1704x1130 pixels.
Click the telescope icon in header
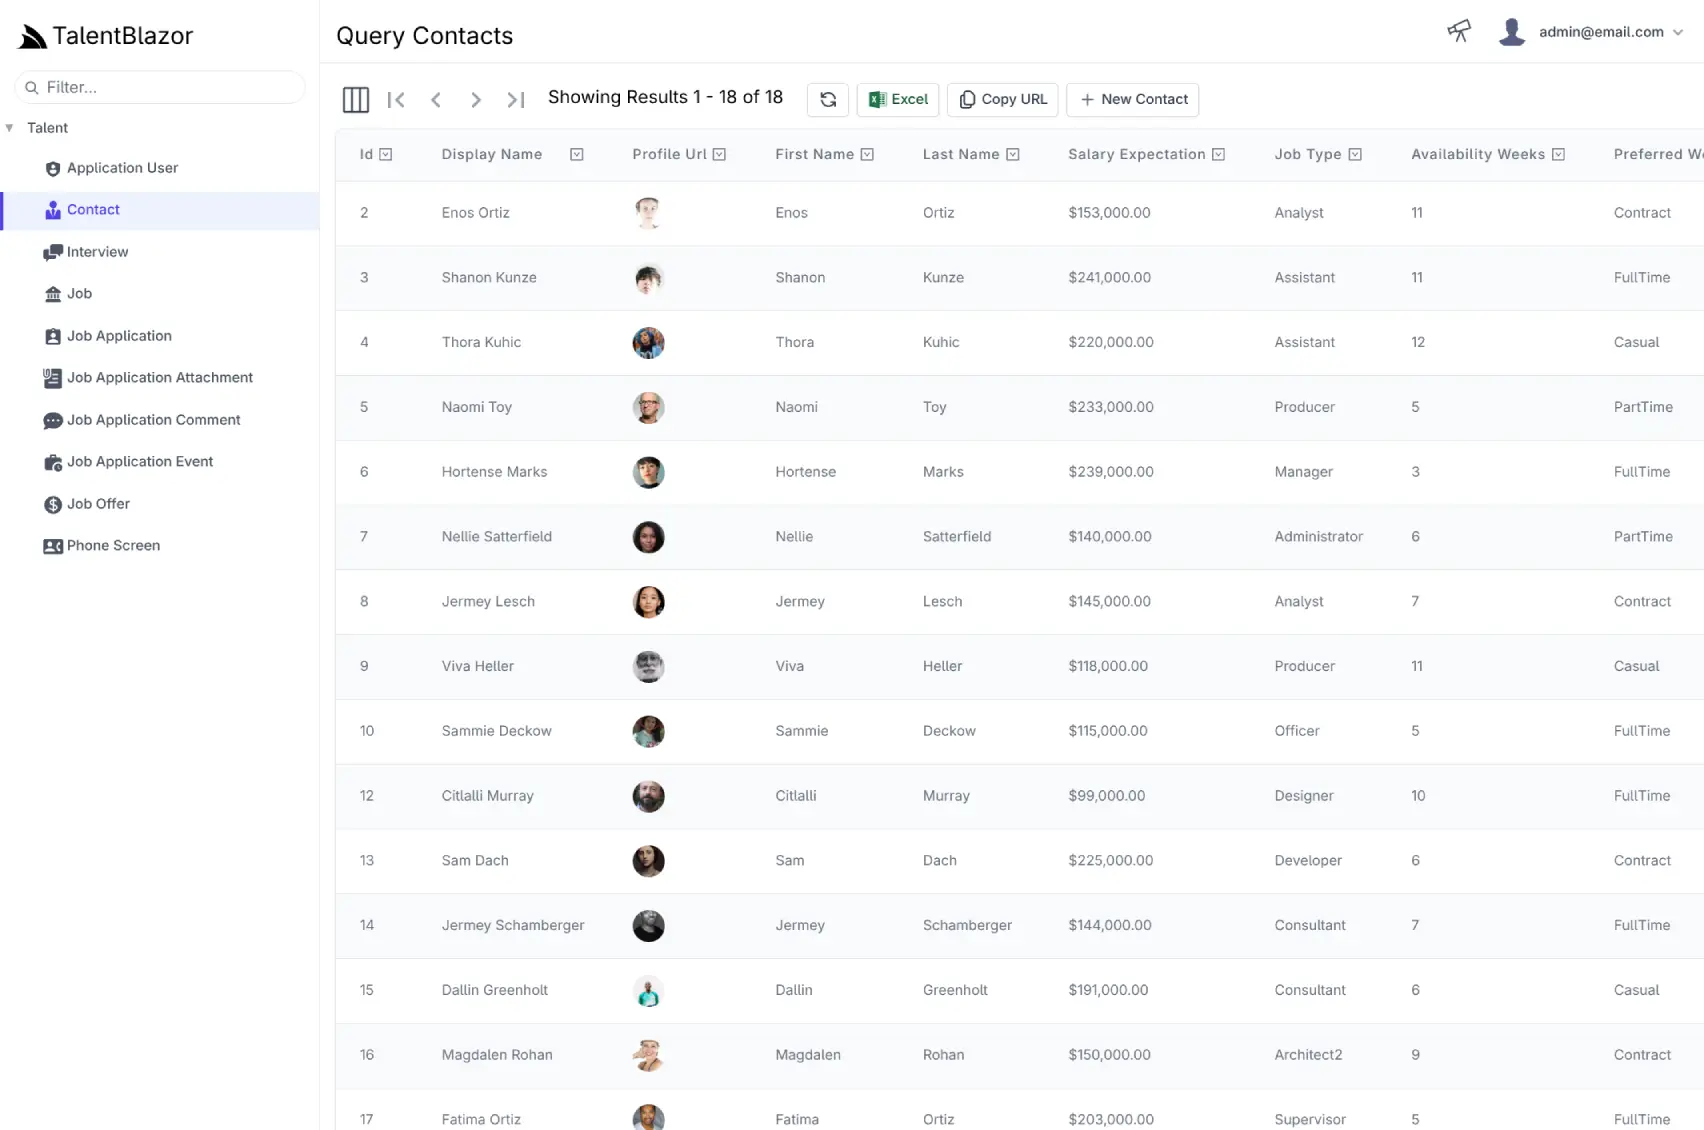[x=1459, y=32]
